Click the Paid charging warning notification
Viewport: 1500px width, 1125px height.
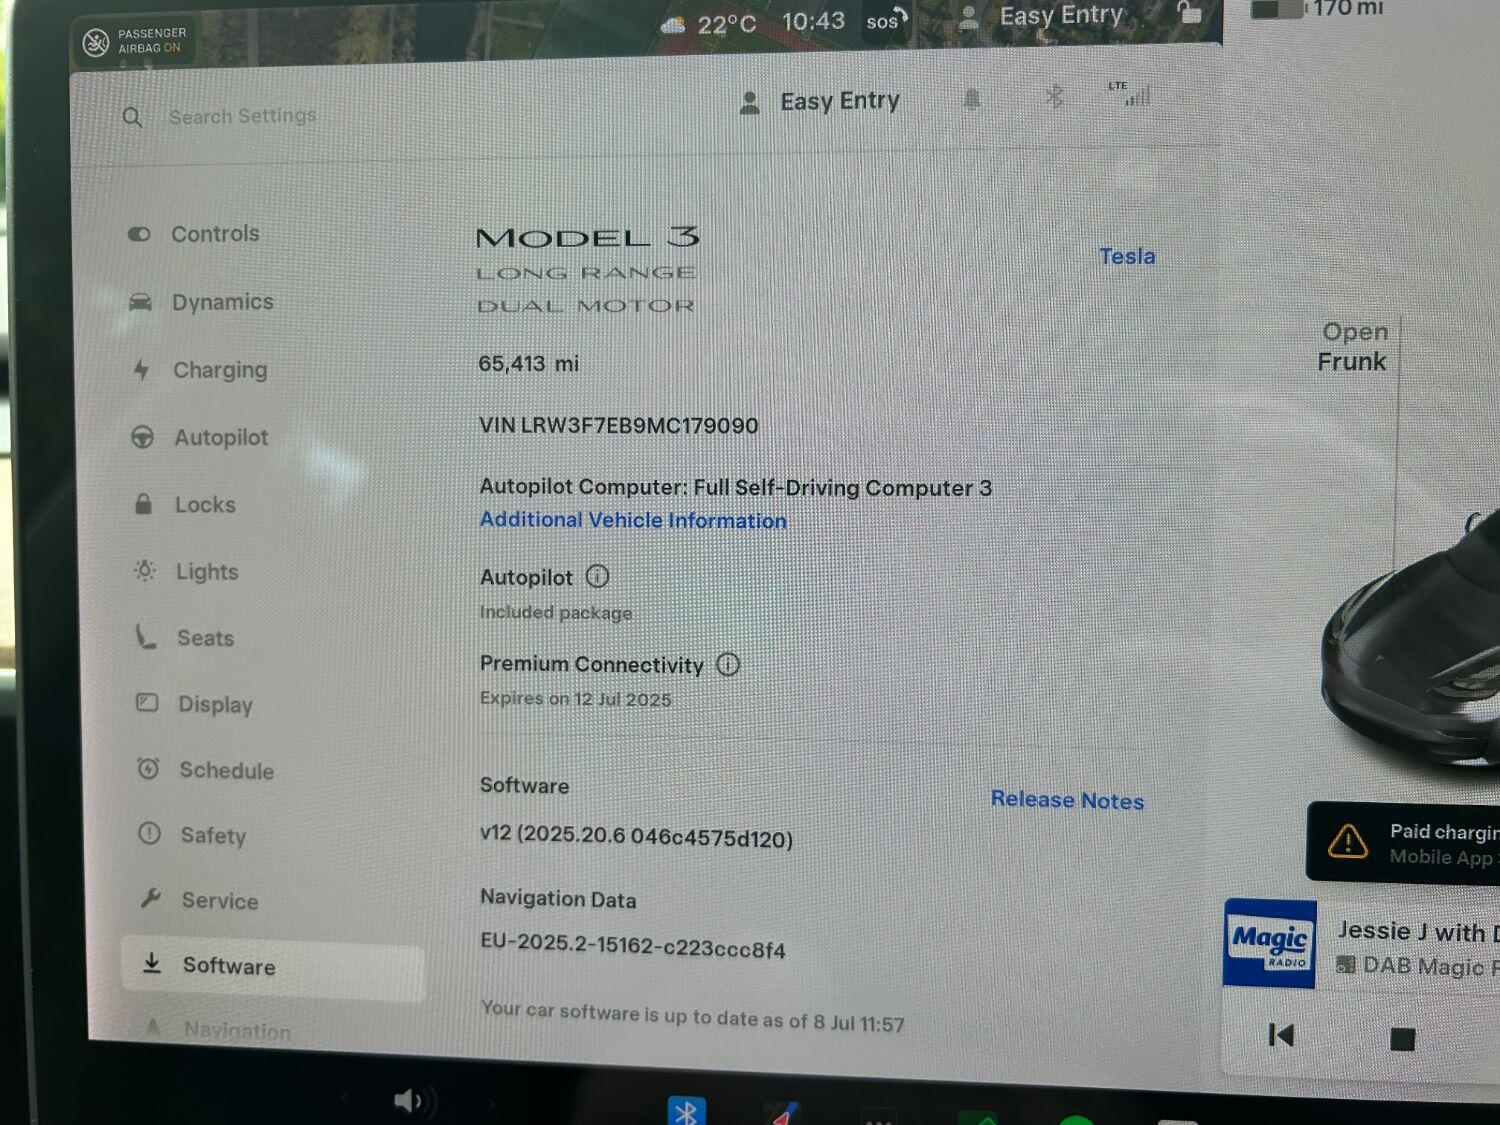pyautogui.click(x=1403, y=842)
